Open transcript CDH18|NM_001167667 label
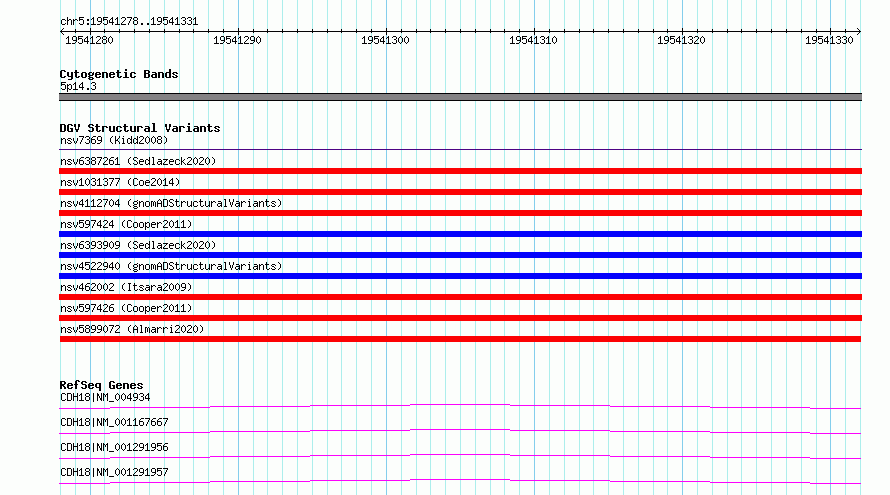 pyautogui.click(x=114, y=422)
